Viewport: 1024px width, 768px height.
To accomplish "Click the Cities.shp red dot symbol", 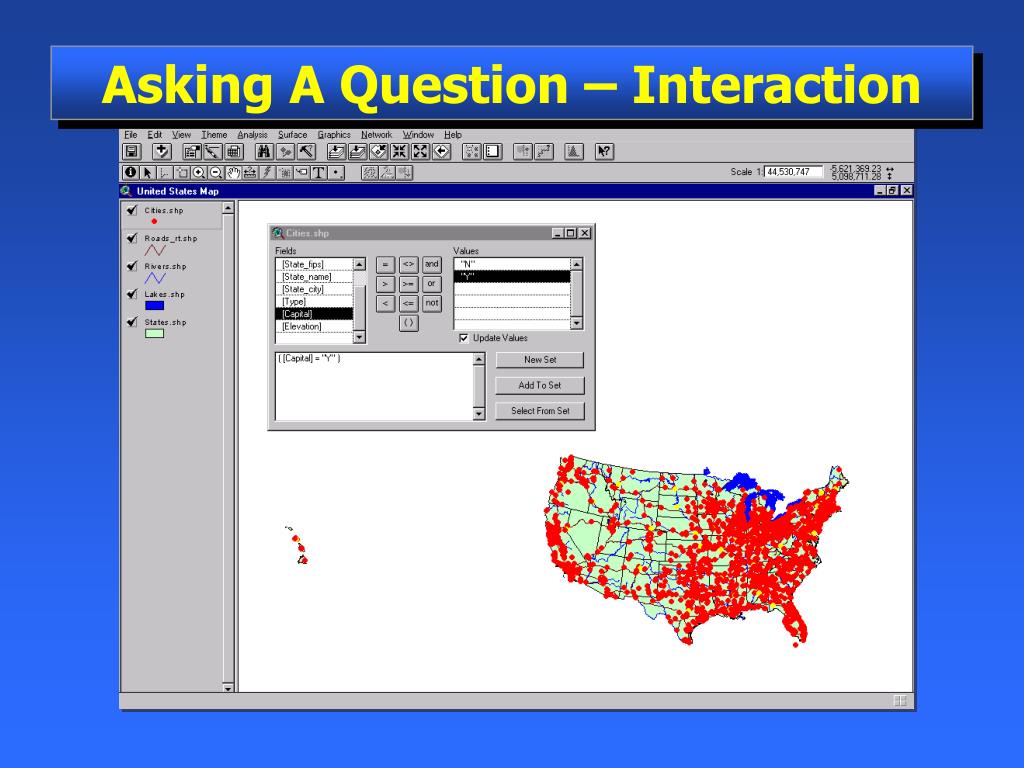I will pyautogui.click(x=154, y=221).
